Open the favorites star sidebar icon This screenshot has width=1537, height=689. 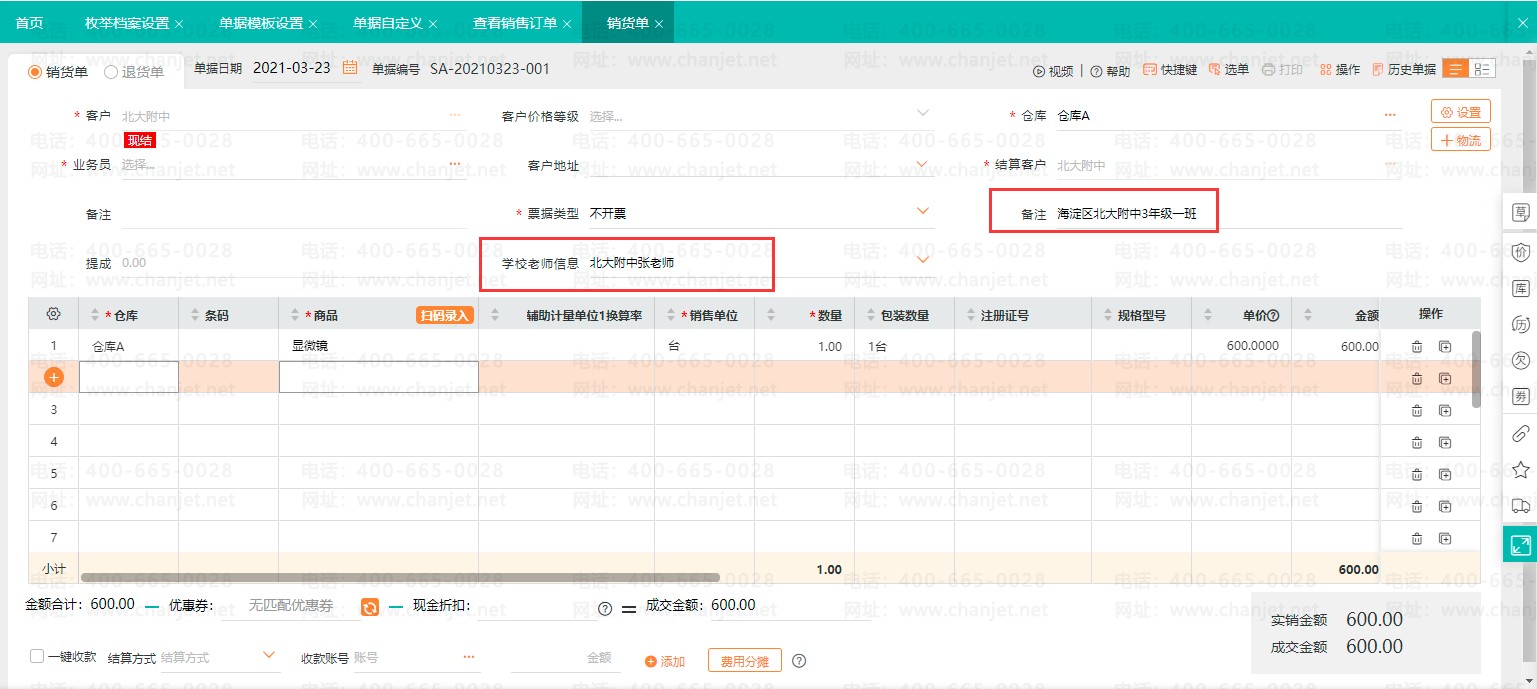point(1520,469)
